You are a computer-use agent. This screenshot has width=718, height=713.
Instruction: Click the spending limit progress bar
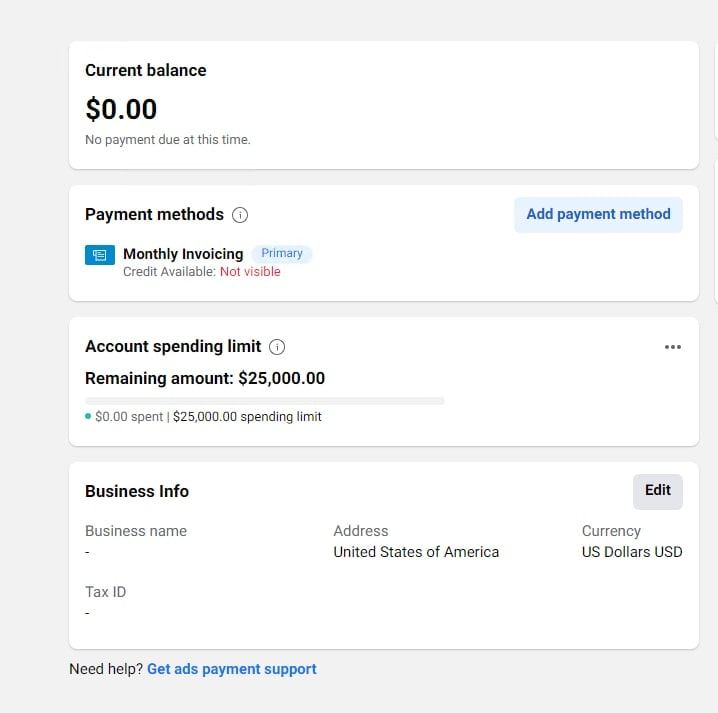click(x=265, y=401)
